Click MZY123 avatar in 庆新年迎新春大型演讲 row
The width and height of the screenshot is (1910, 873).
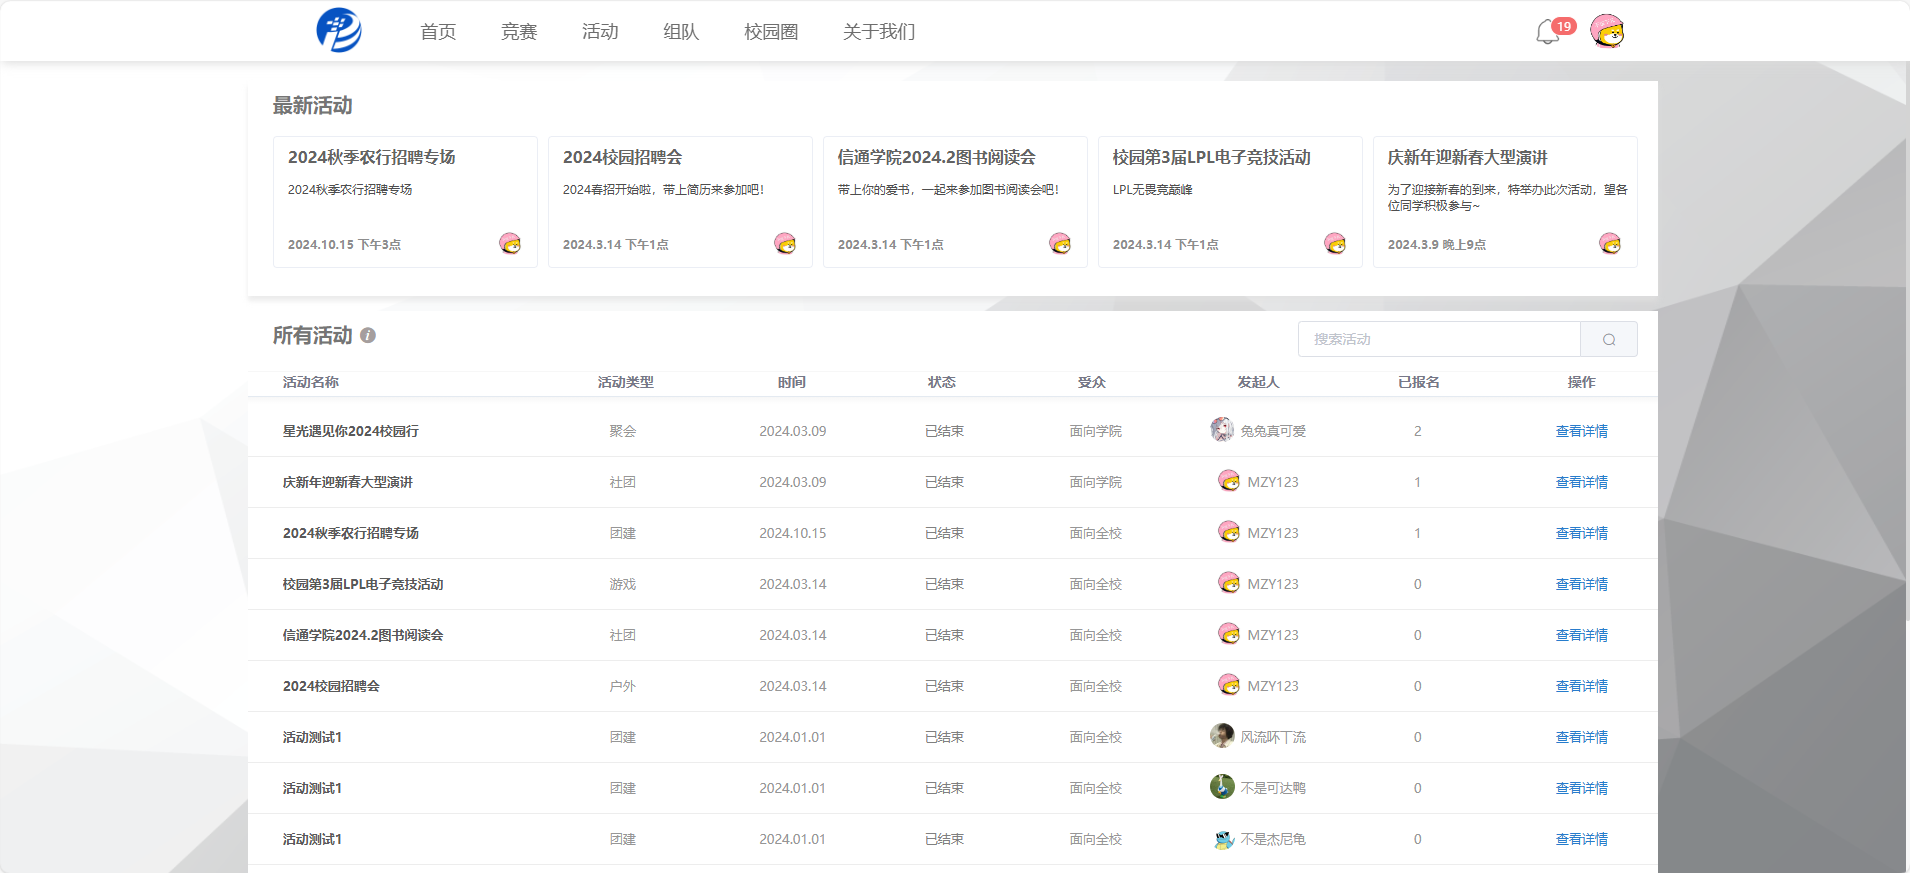pos(1229,481)
